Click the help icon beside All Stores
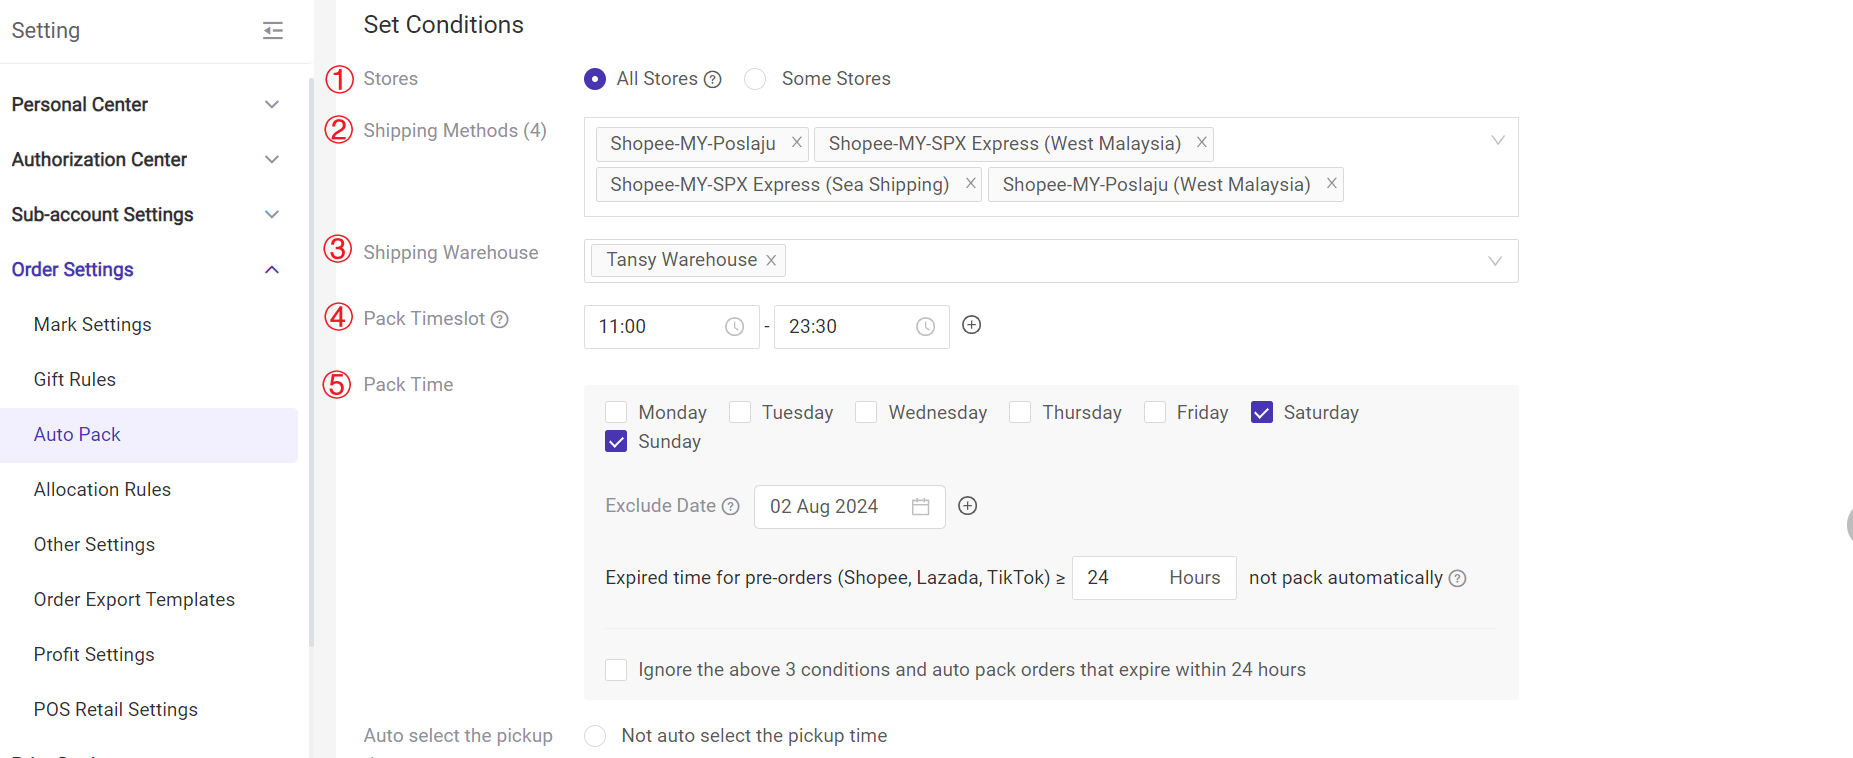The image size is (1853, 758). (x=712, y=80)
